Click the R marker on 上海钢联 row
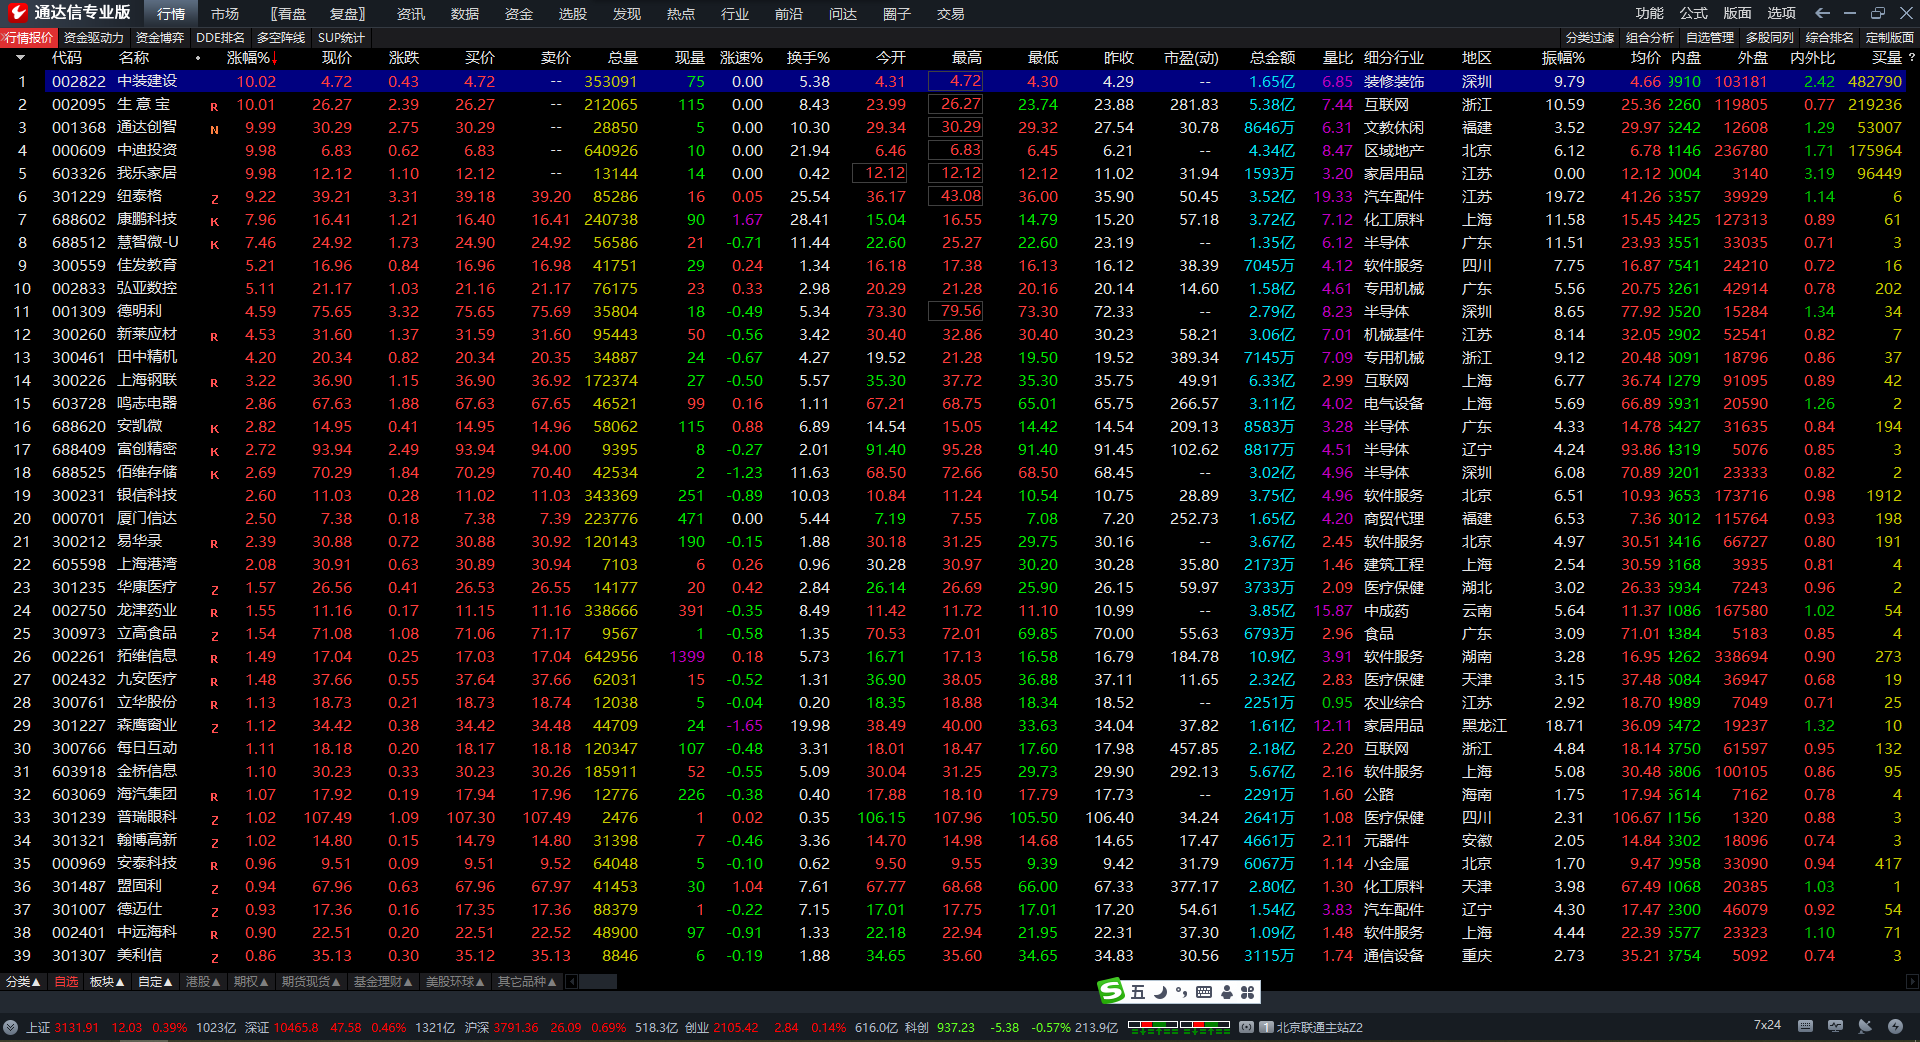This screenshot has width=1920, height=1042. coord(214,382)
